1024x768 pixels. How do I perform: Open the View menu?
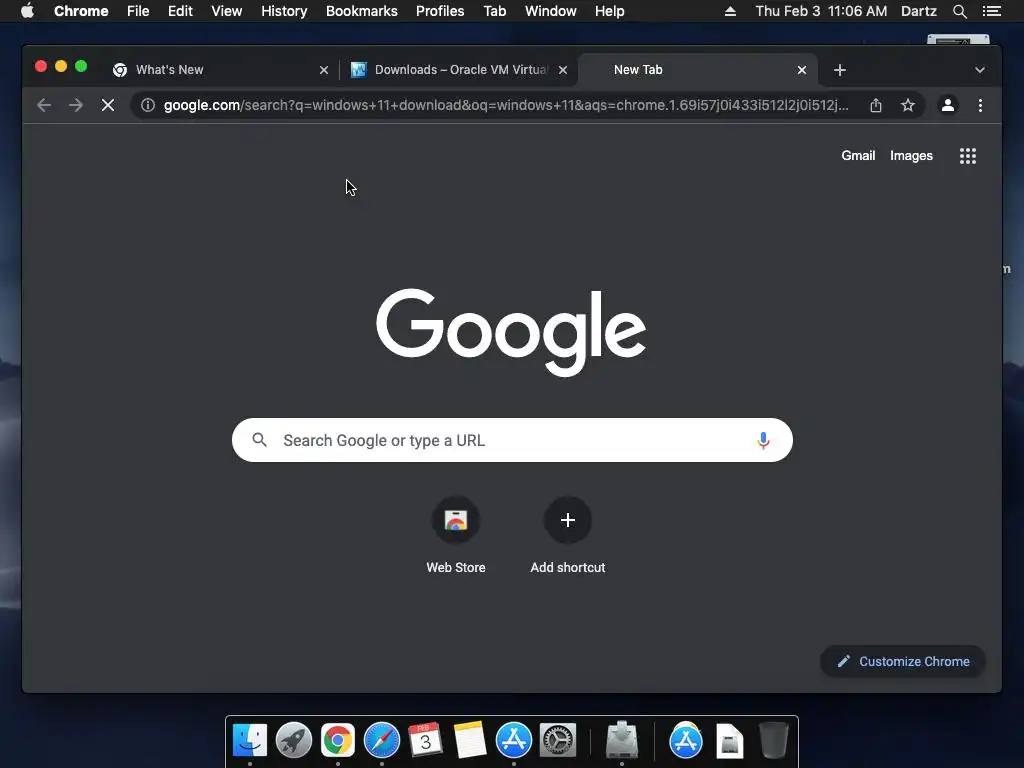(227, 11)
